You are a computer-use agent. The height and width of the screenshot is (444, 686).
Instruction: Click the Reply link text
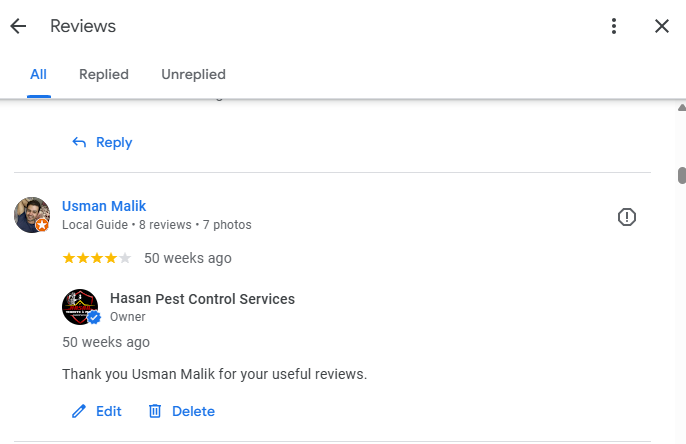[x=114, y=143]
